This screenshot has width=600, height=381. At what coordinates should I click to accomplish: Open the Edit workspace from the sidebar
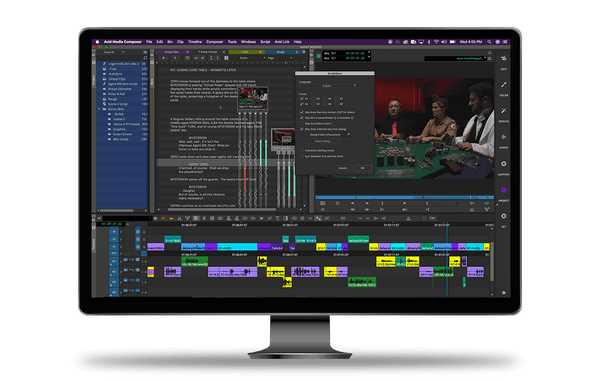pos(504,59)
